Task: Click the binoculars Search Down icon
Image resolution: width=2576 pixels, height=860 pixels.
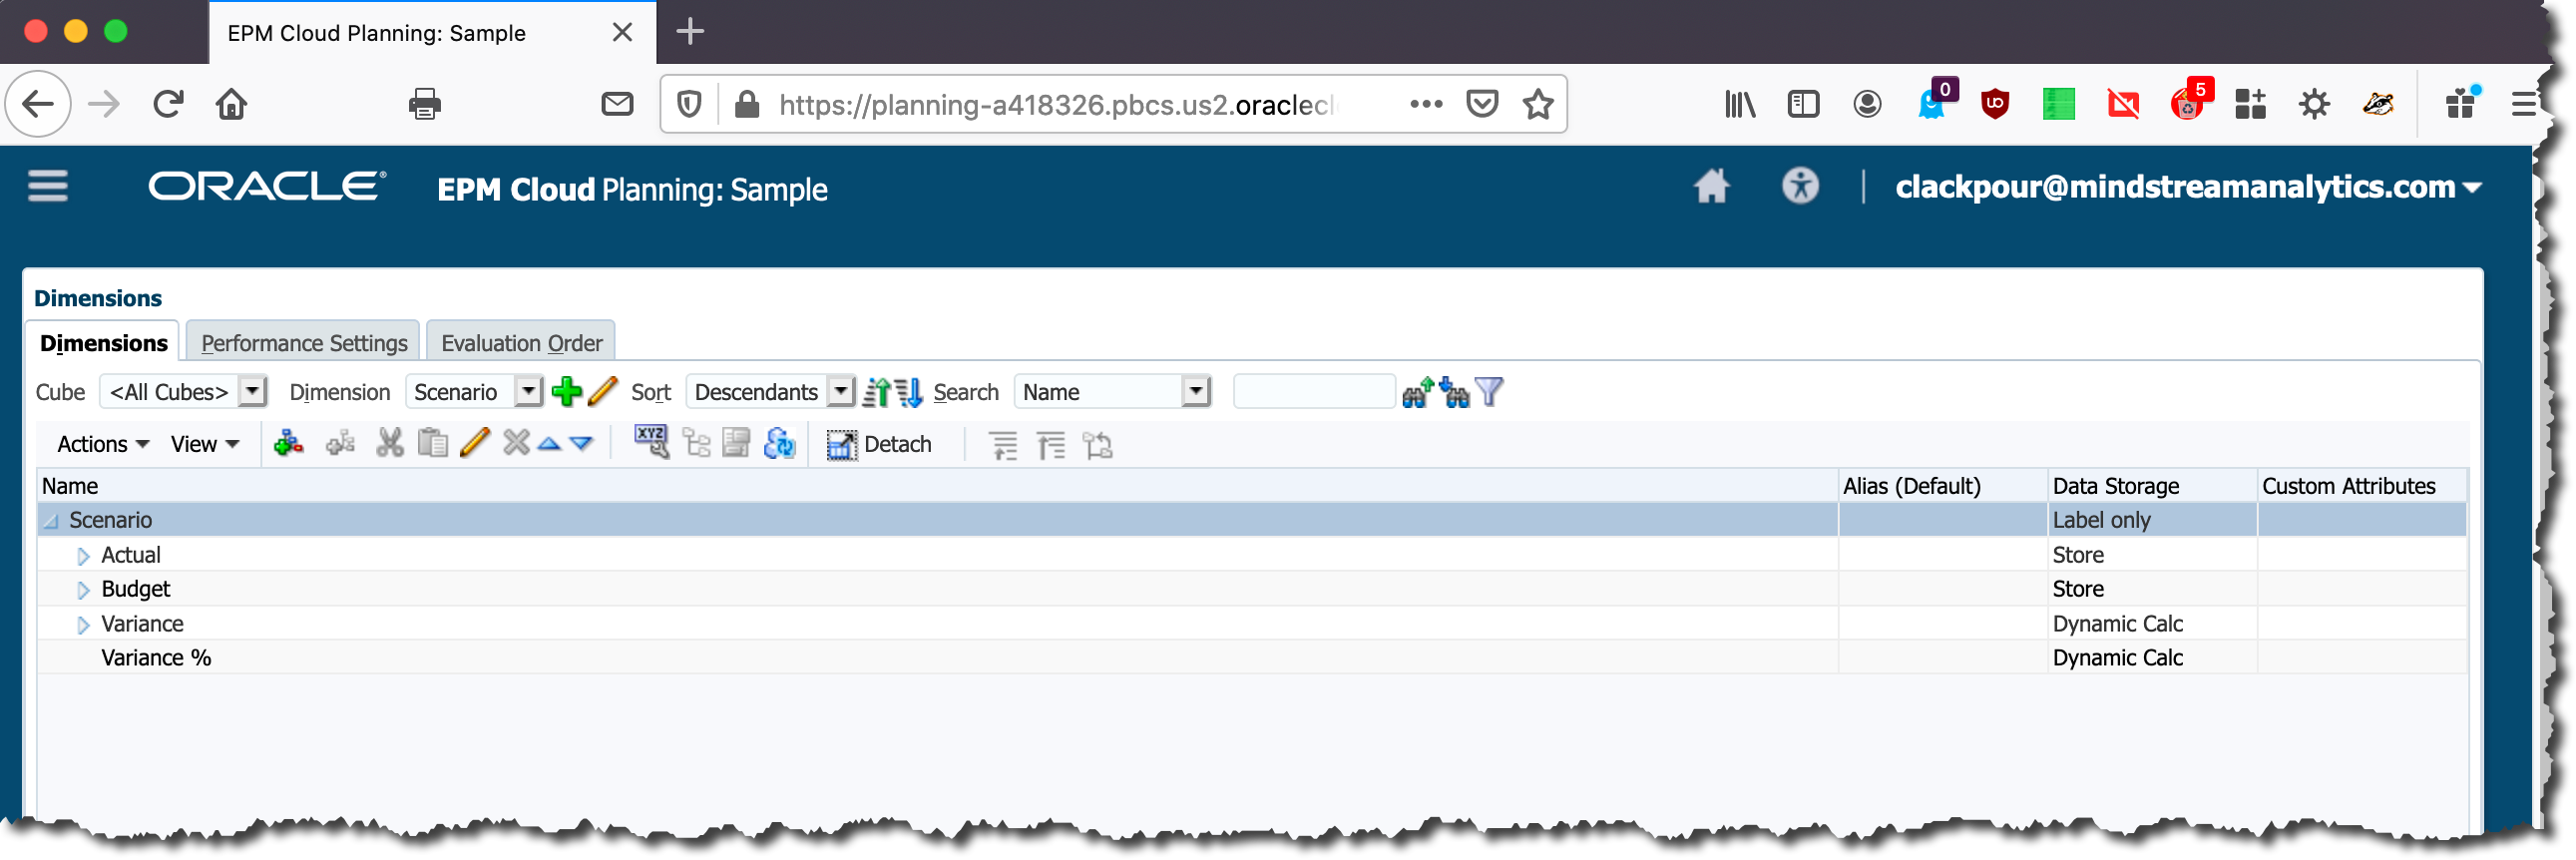Action: click(x=1455, y=392)
